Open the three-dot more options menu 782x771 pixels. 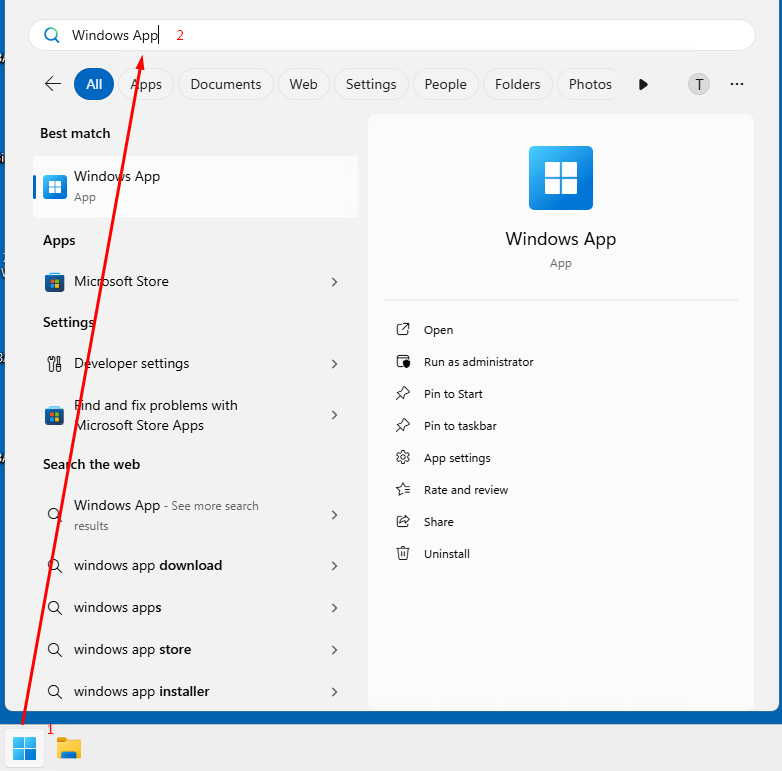737,84
